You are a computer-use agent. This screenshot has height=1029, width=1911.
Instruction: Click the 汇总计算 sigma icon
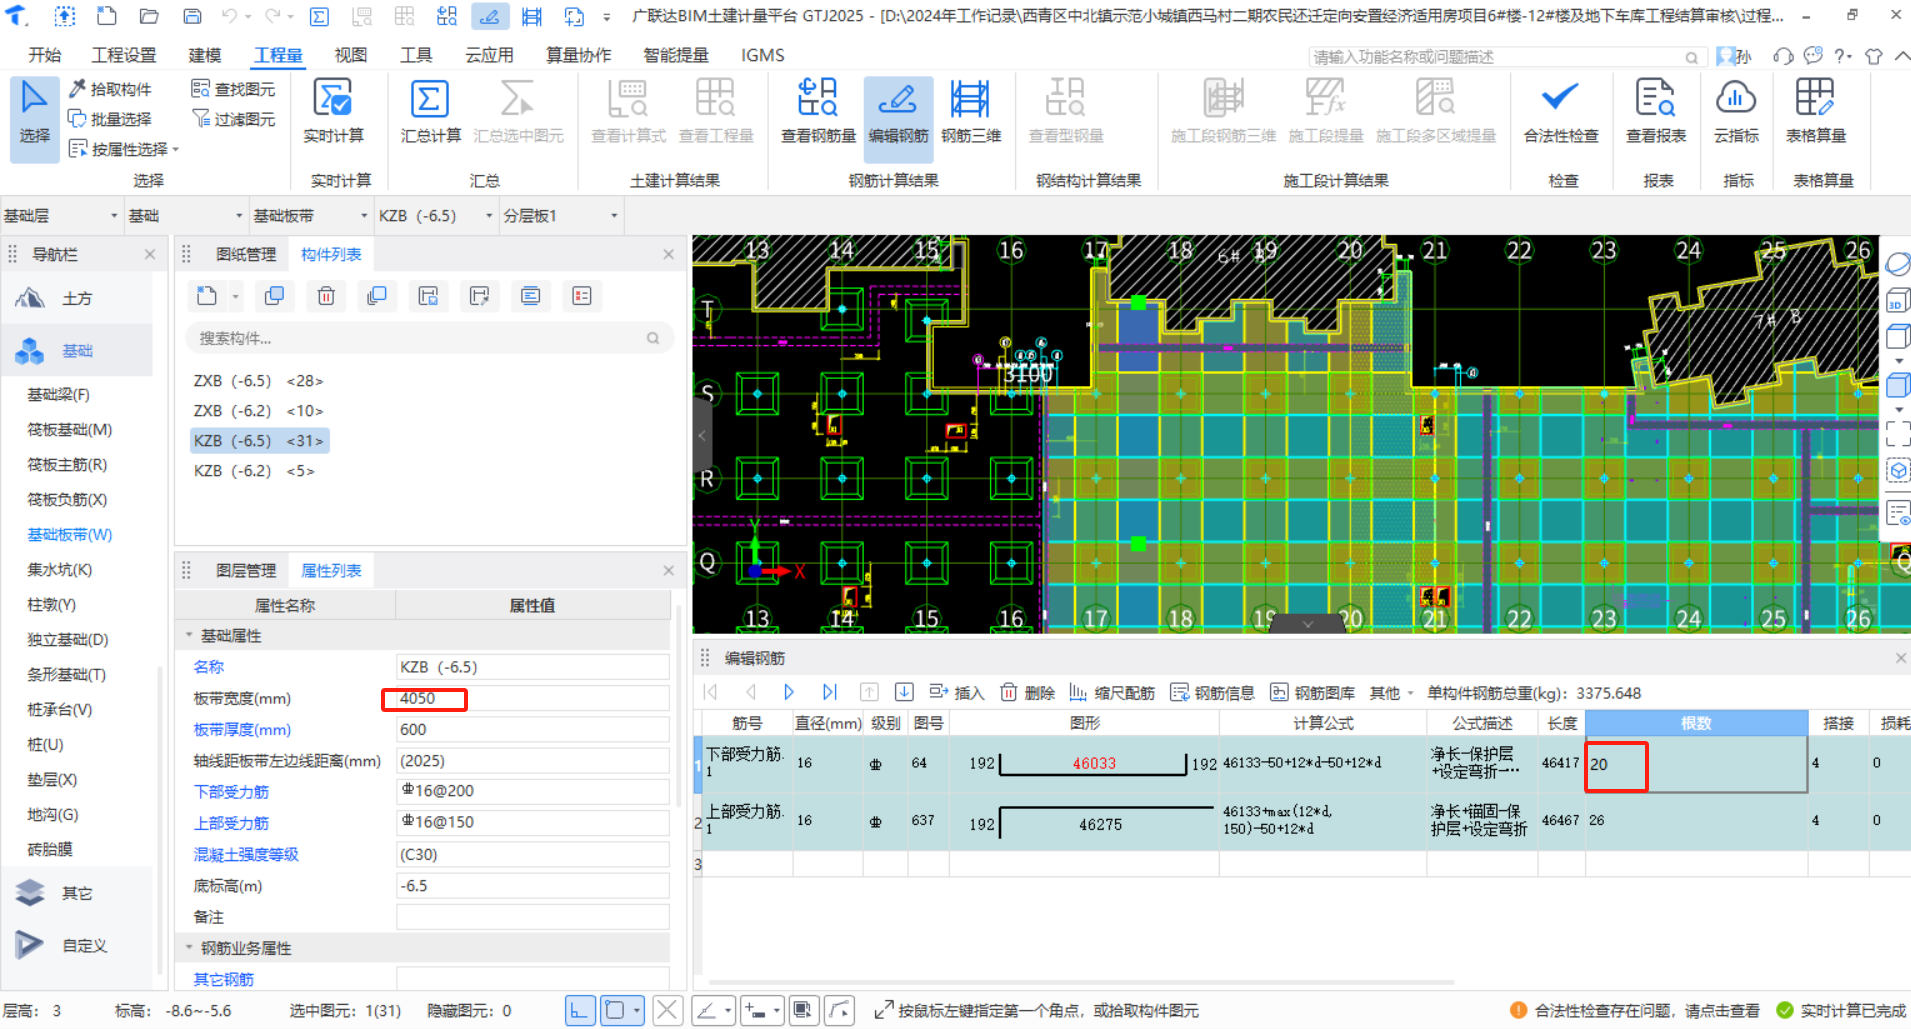pos(430,100)
